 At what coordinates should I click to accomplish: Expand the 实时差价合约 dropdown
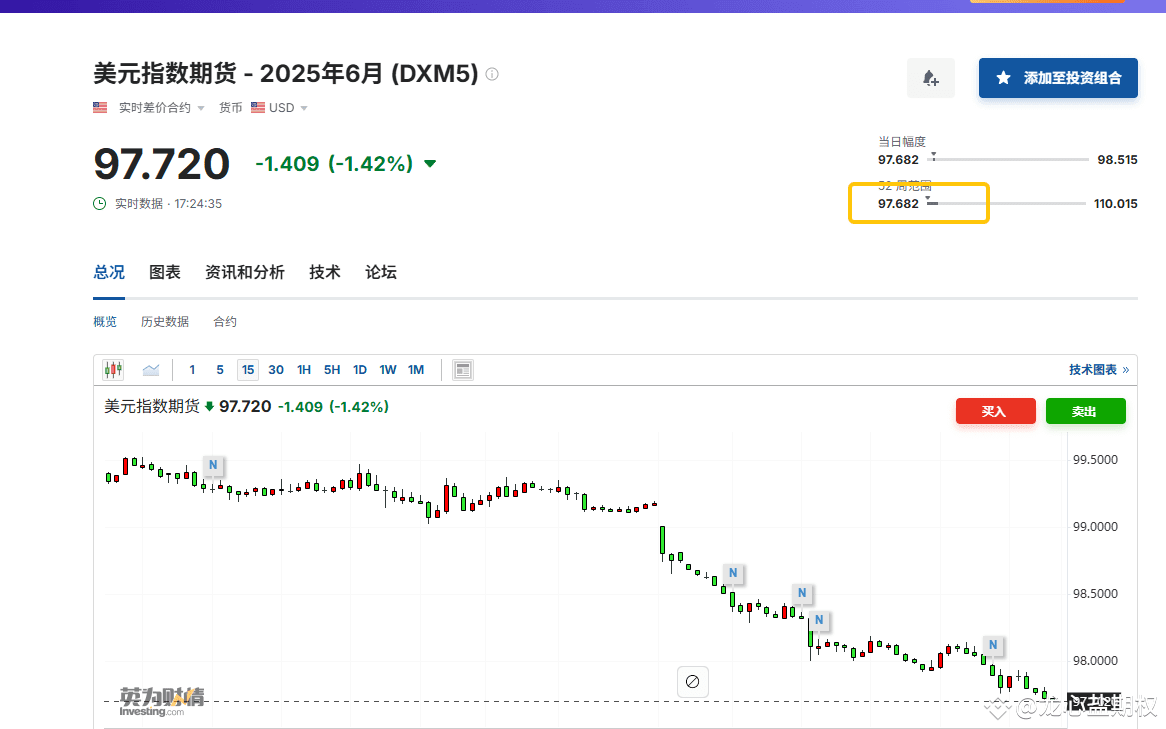tap(201, 107)
